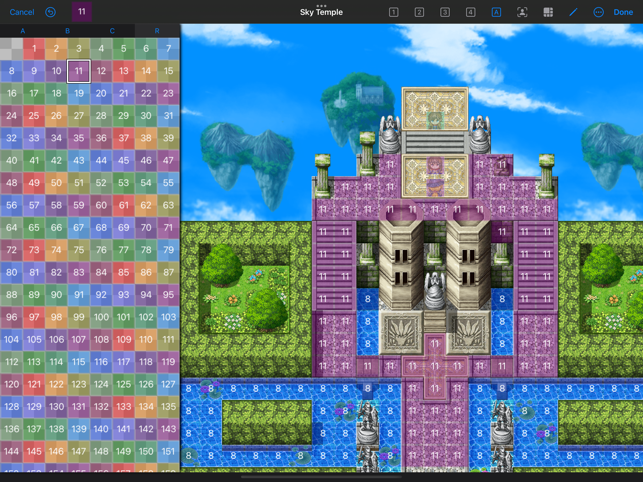Pick region swatch 61
The width and height of the screenshot is (643, 482).
[x=124, y=205]
